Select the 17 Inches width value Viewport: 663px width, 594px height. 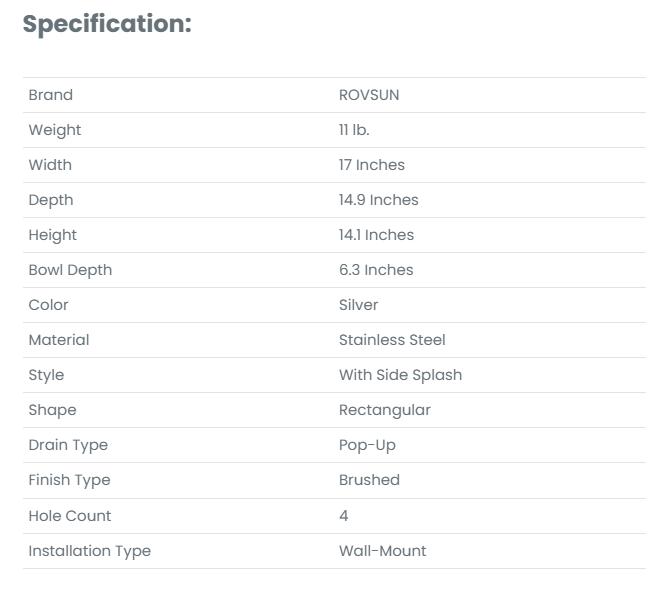pyautogui.click(x=371, y=165)
